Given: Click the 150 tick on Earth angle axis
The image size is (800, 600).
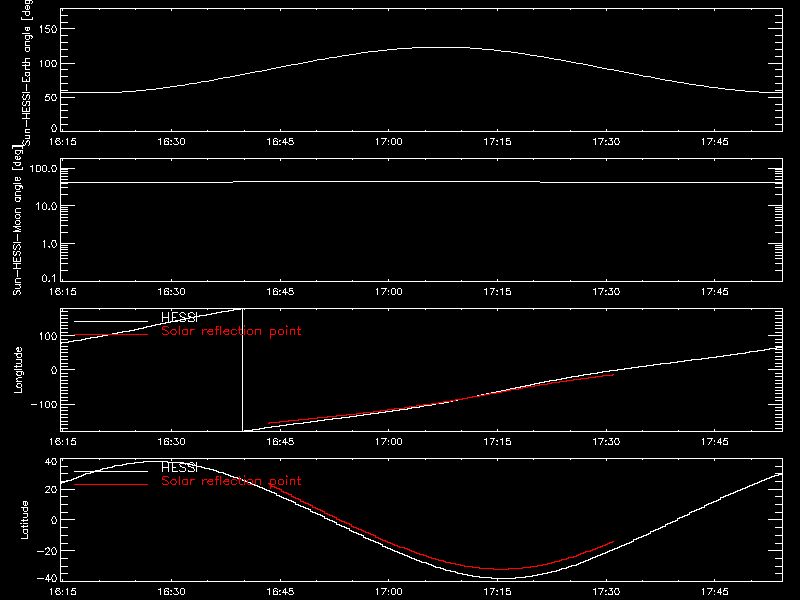Looking at the screenshot, I should pos(48,29).
